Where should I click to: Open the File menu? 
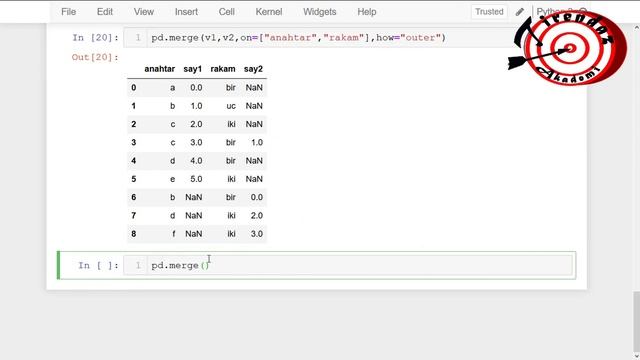click(x=69, y=12)
